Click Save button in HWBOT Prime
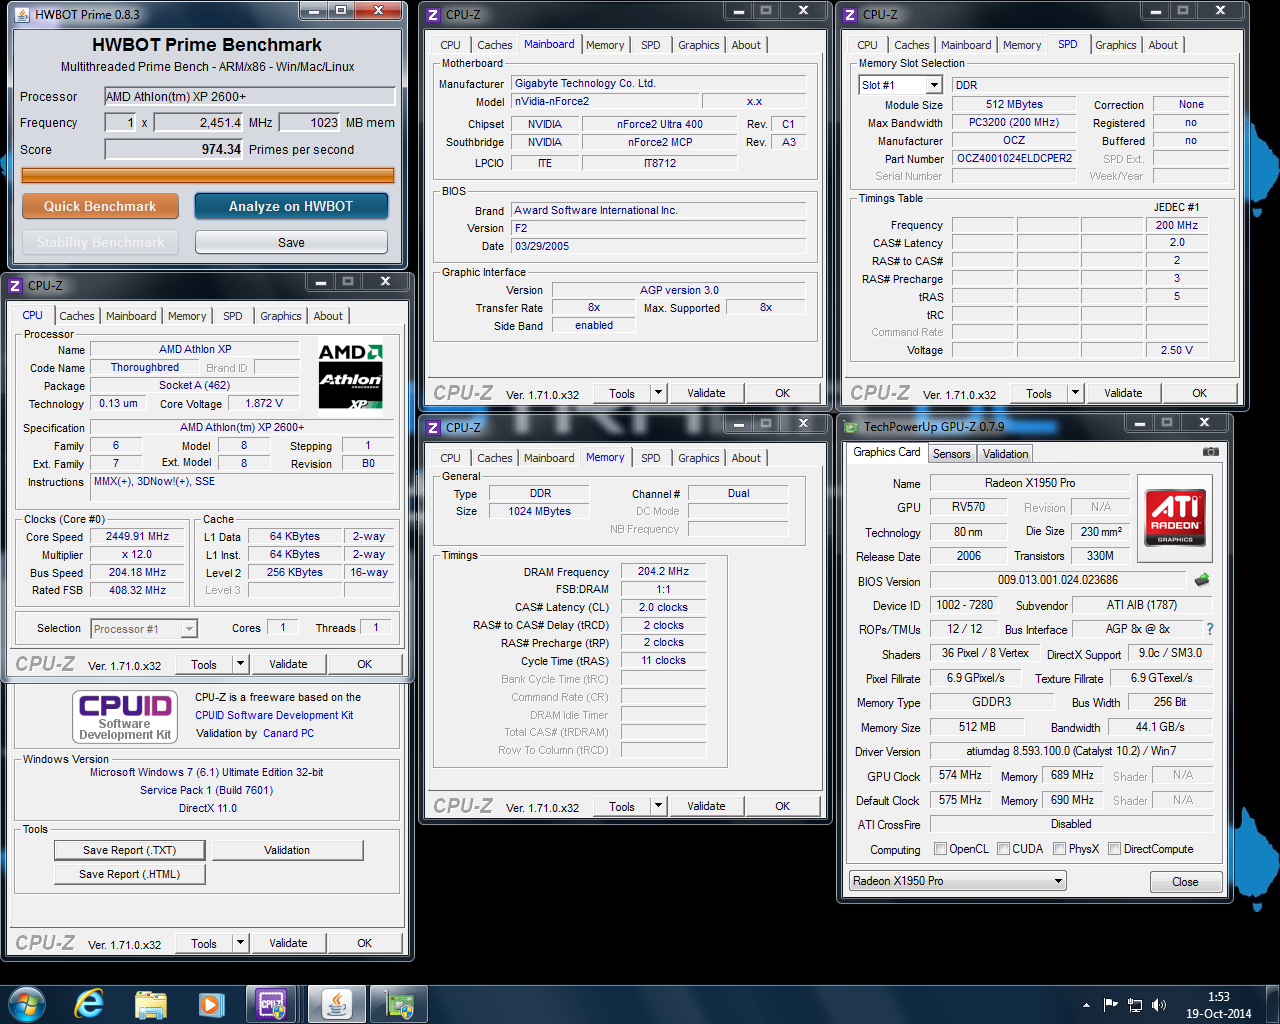This screenshot has height=1024, width=1280. (x=291, y=242)
